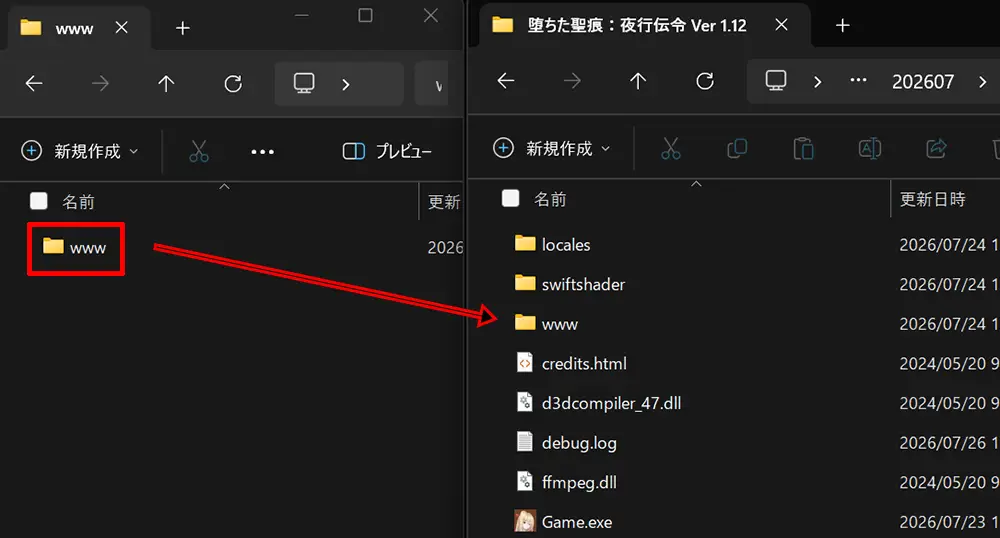Image resolution: width=1000 pixels, height=538 pixels.
Task: Refresh the right window folder view
Action: [x=705, y=81]
